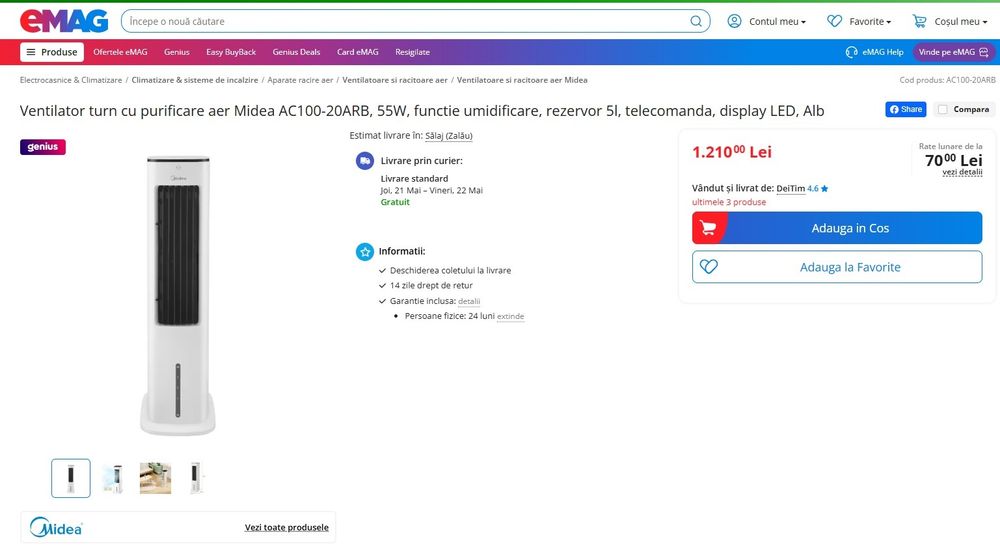This screenshot has width=1000, height=550.
Task: Click the search magnifier icon
Action: click(x=696, y=21)
